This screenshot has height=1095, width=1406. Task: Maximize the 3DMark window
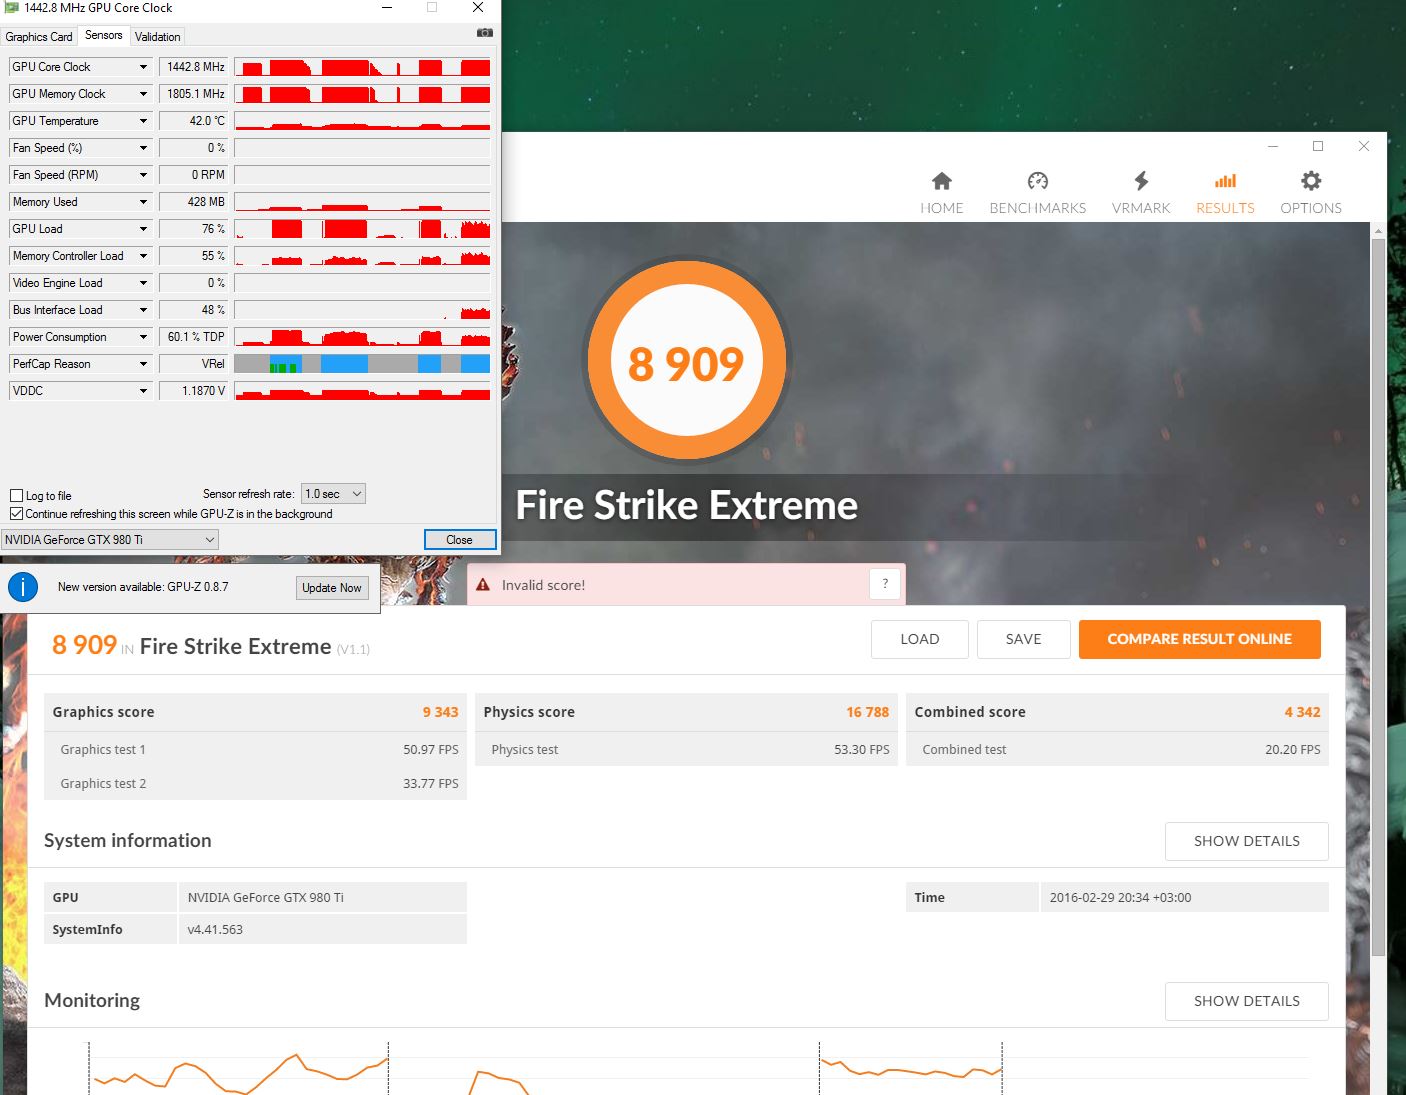[x=1318, y=146]
